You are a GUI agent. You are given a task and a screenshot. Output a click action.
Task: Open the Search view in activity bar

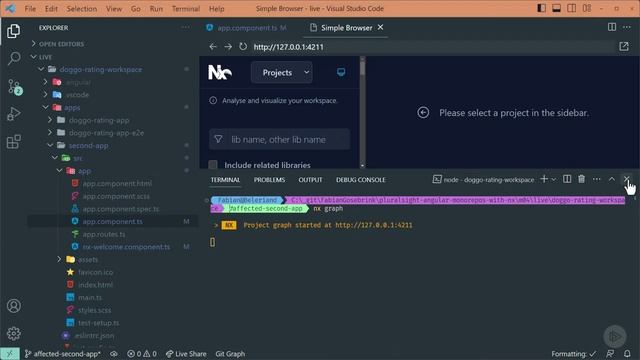click(13, 58)
